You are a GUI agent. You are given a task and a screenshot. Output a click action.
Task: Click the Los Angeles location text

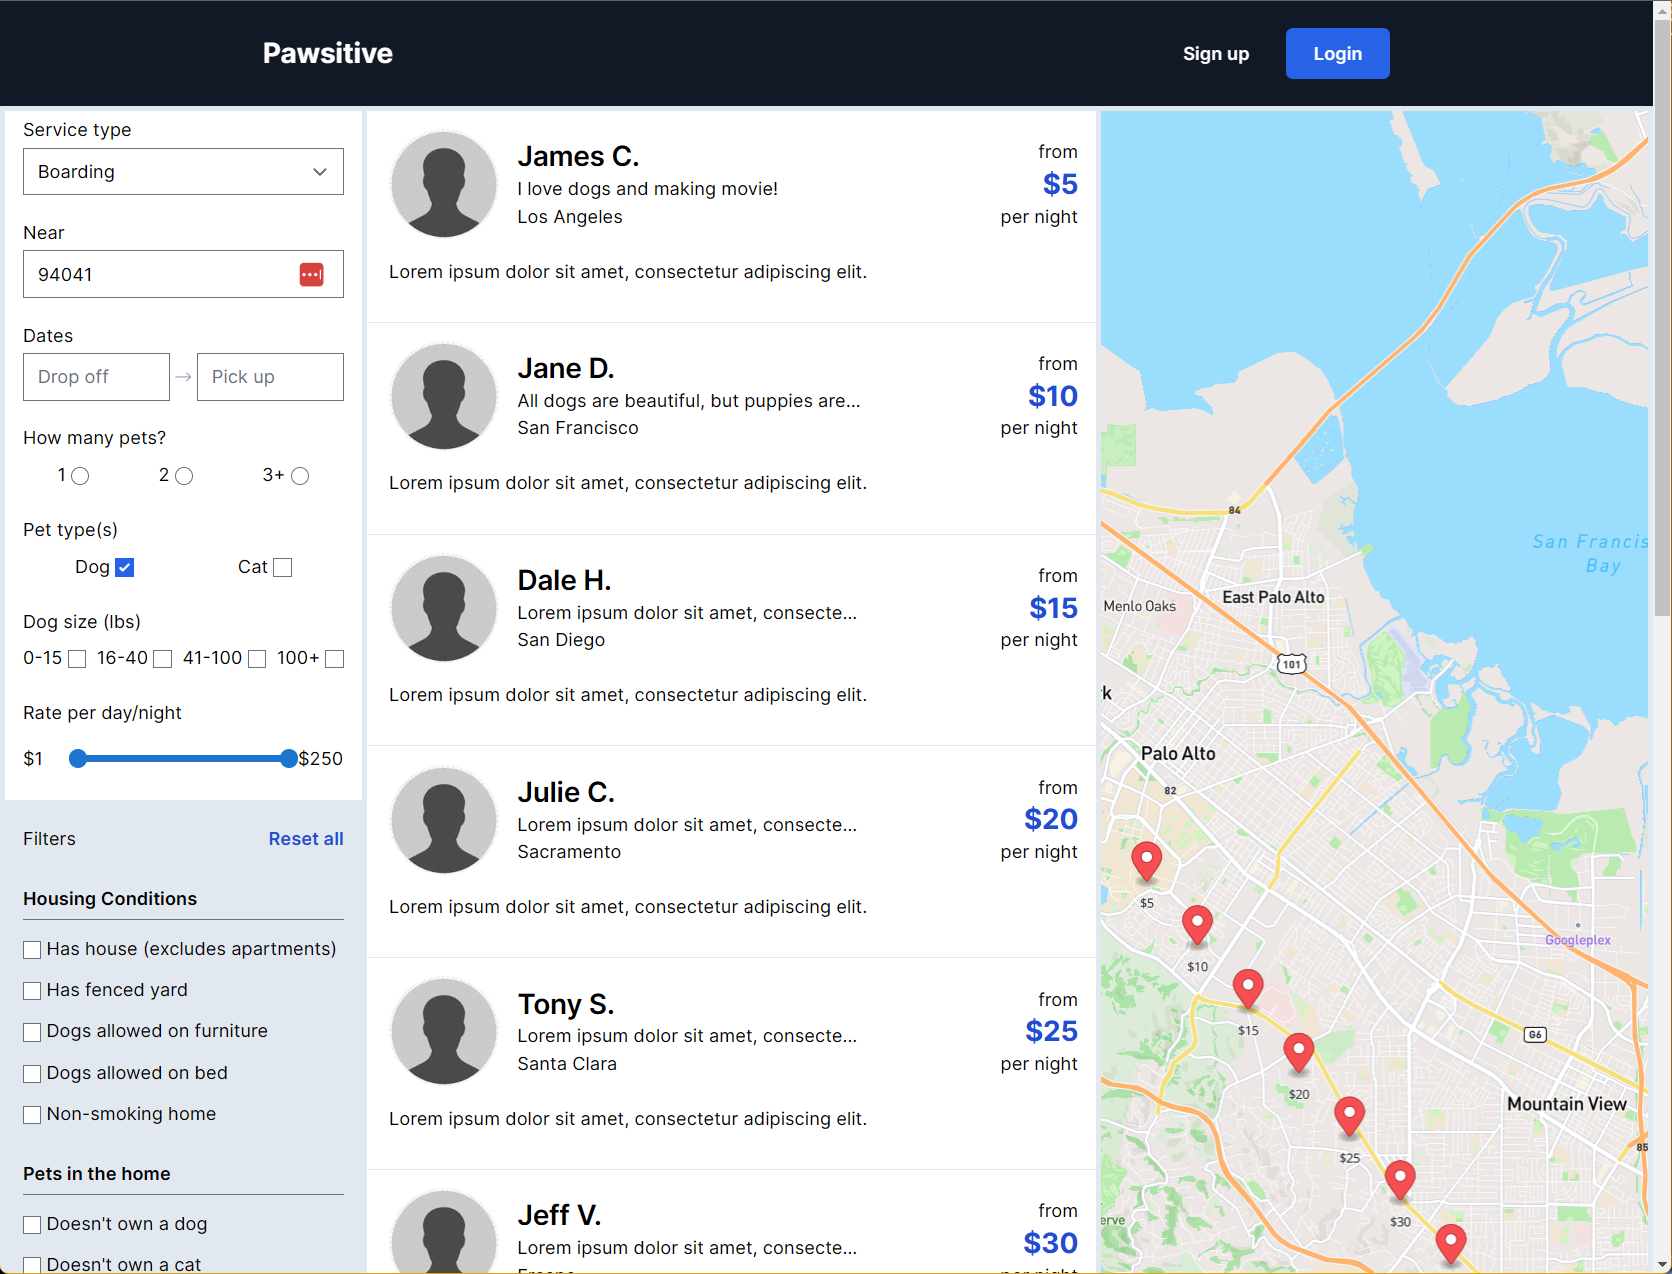click(570, 217)
